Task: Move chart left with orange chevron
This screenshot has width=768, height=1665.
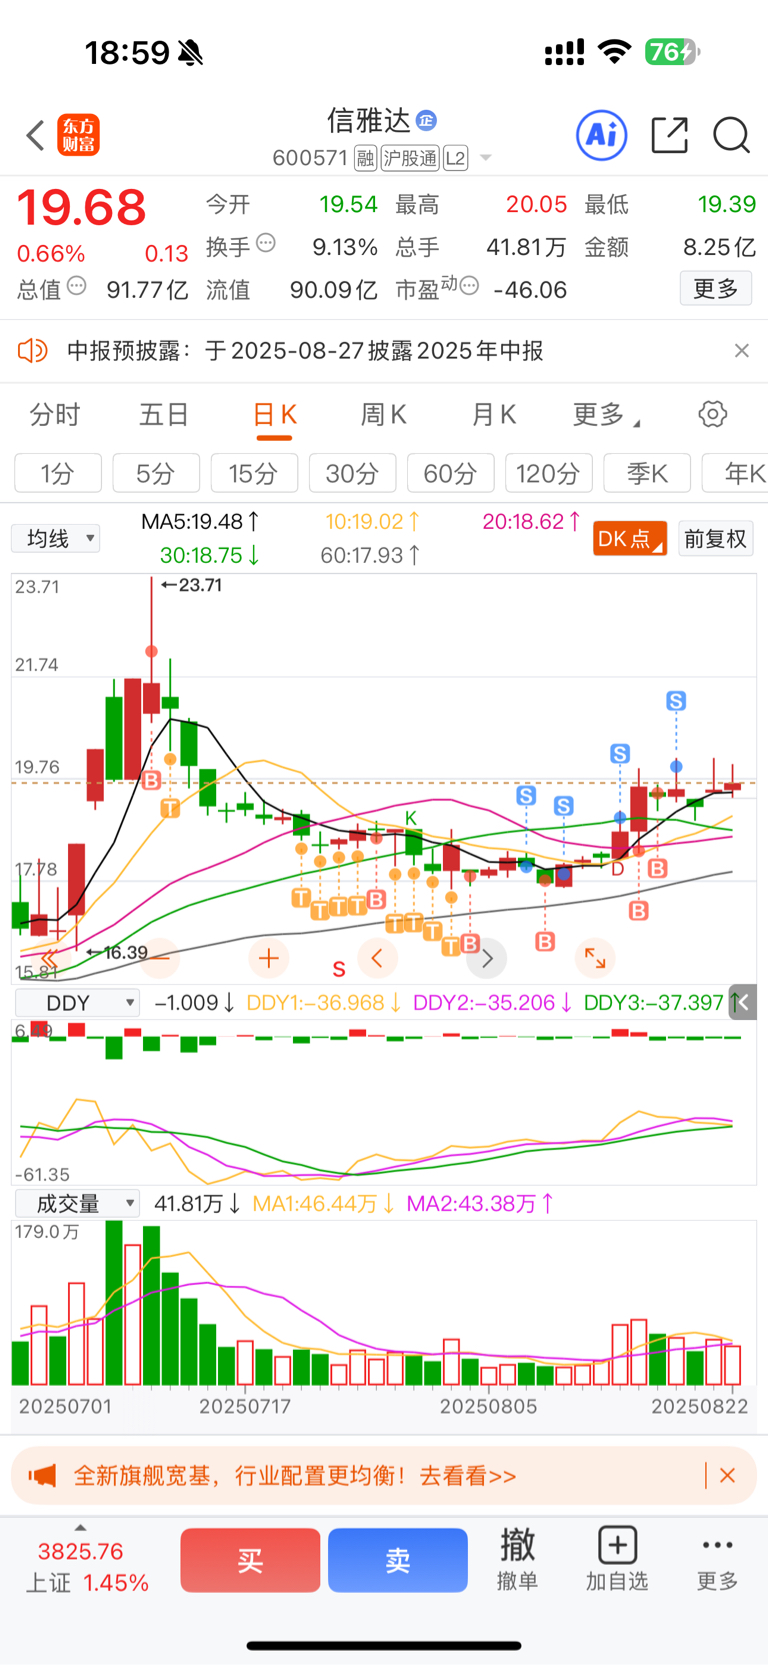Action: (377, 959)
